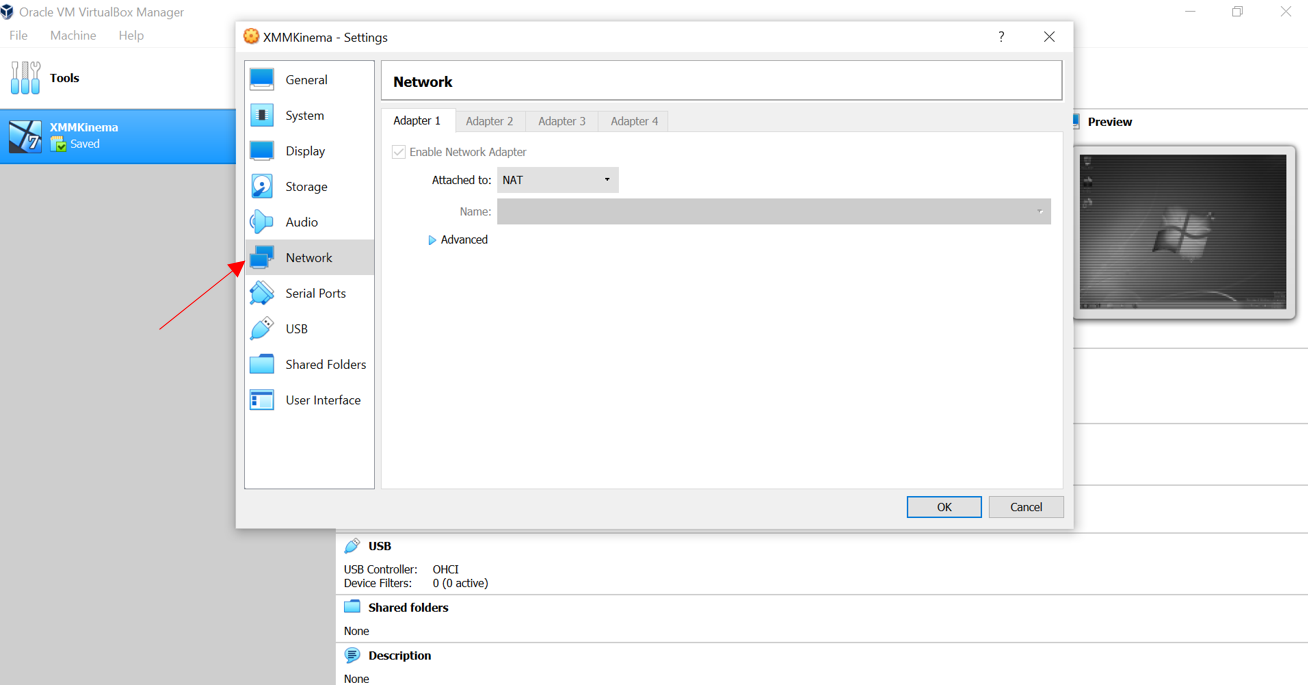Open the Machine menu
Image resolution: width=1308 pixels, height=685 pixels.
[x=73, y=35]
